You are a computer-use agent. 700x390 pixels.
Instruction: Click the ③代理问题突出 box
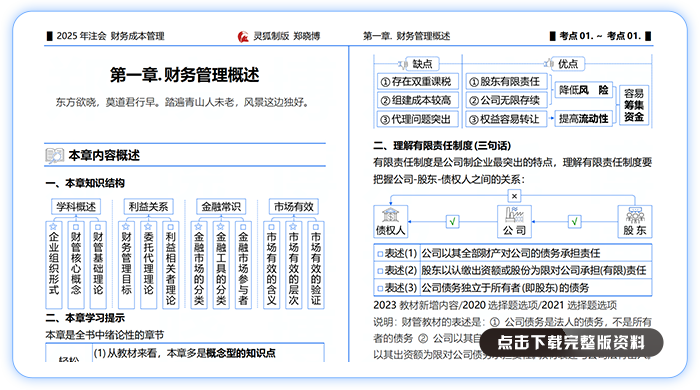click(x=418, y=119)
